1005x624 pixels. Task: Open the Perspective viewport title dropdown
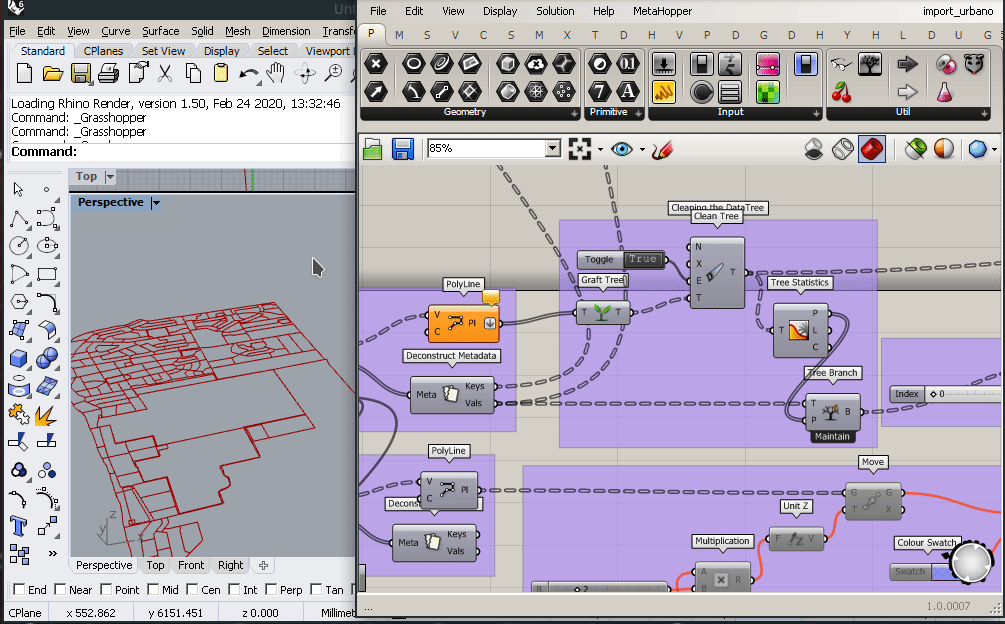pos(156,202)
